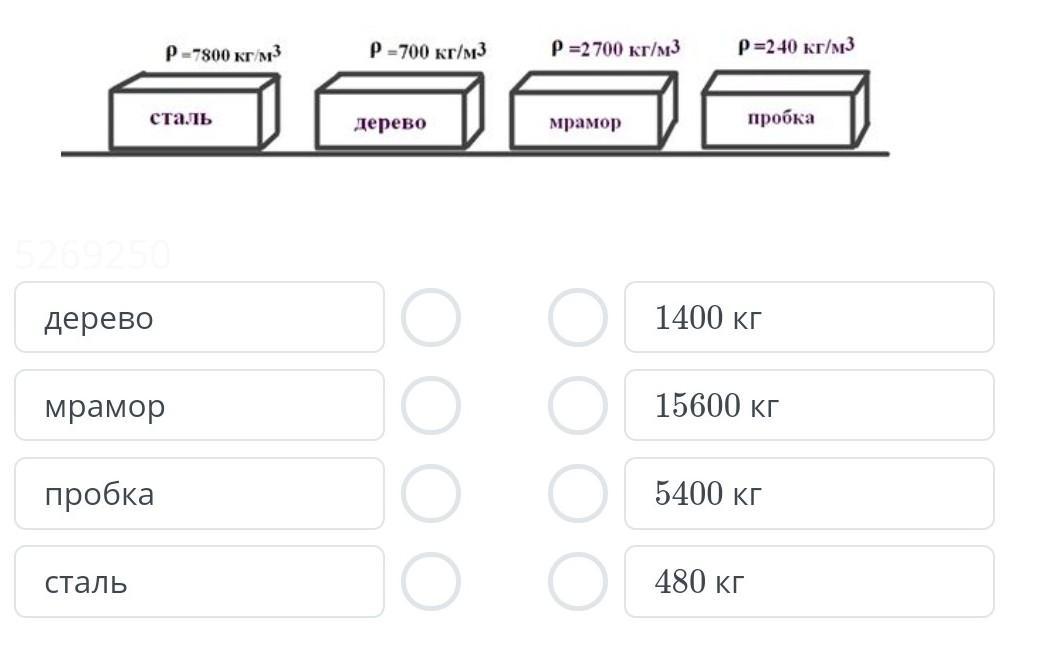Image resolution: width=1044 pixels, height=652 pixels.
Task: Click the сталь answer box
Action: click(200, 581)
